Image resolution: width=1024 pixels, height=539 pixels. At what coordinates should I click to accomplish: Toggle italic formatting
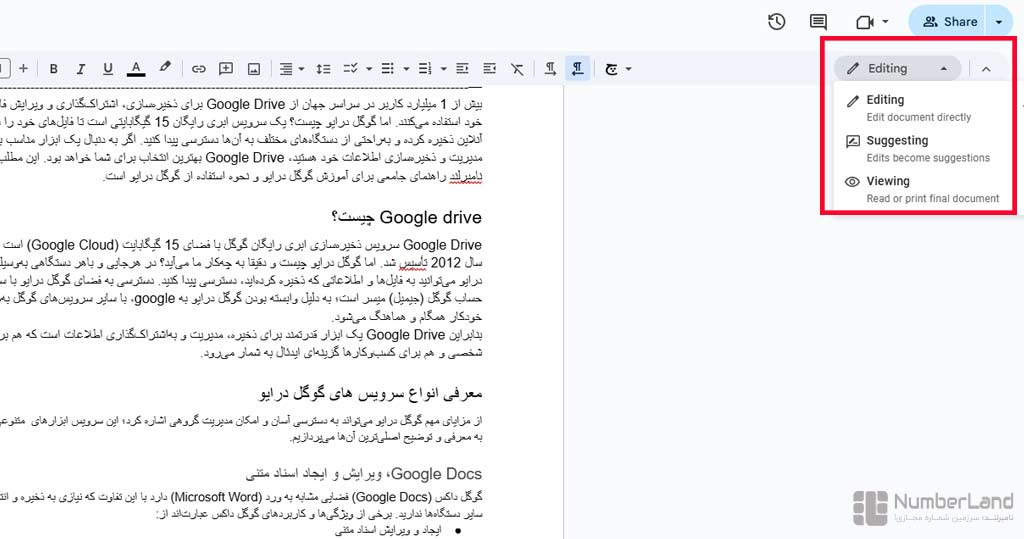(81, 69)
